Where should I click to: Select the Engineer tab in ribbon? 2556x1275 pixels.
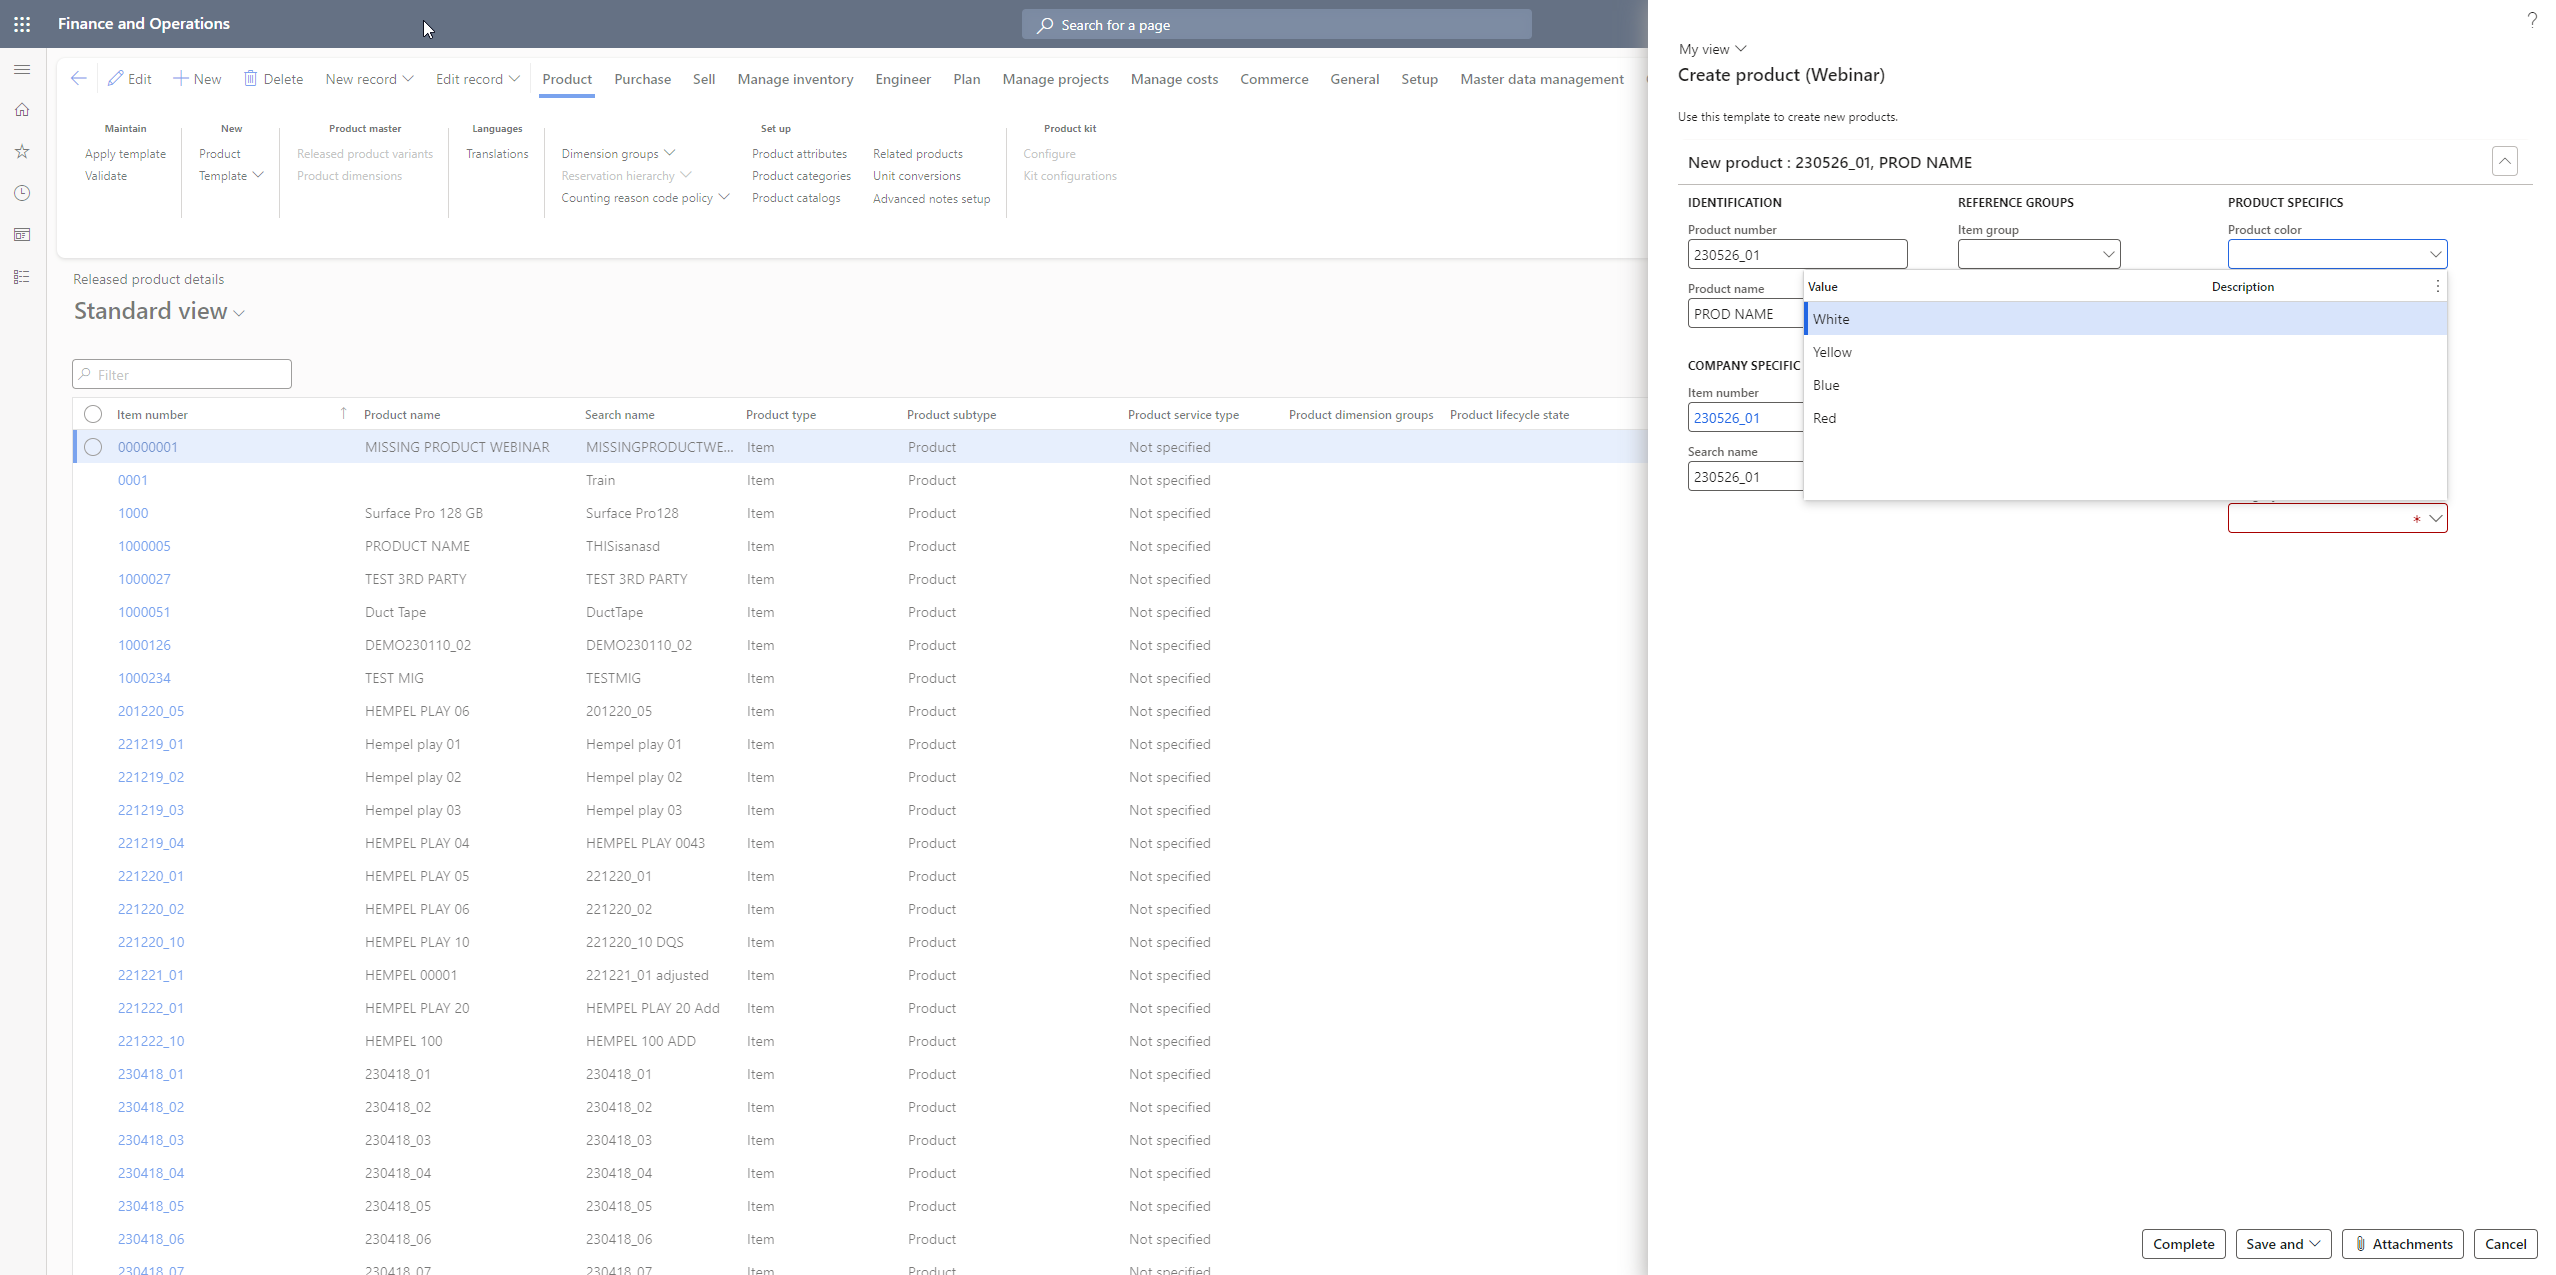click(903, 78)
